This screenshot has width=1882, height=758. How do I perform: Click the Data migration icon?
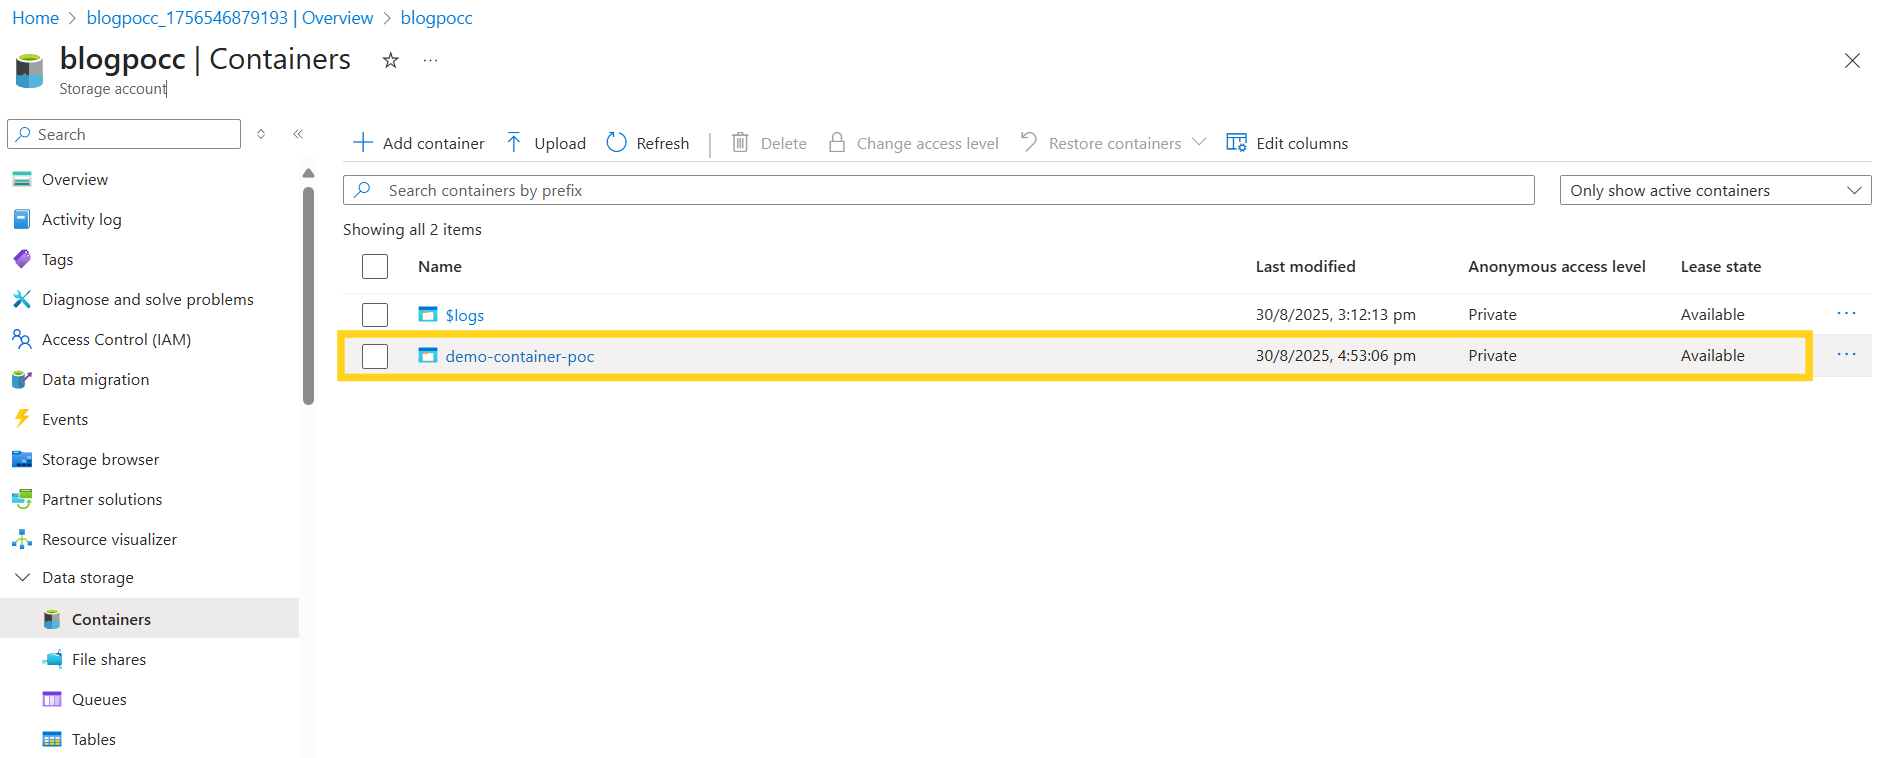(x=22, y=380)
